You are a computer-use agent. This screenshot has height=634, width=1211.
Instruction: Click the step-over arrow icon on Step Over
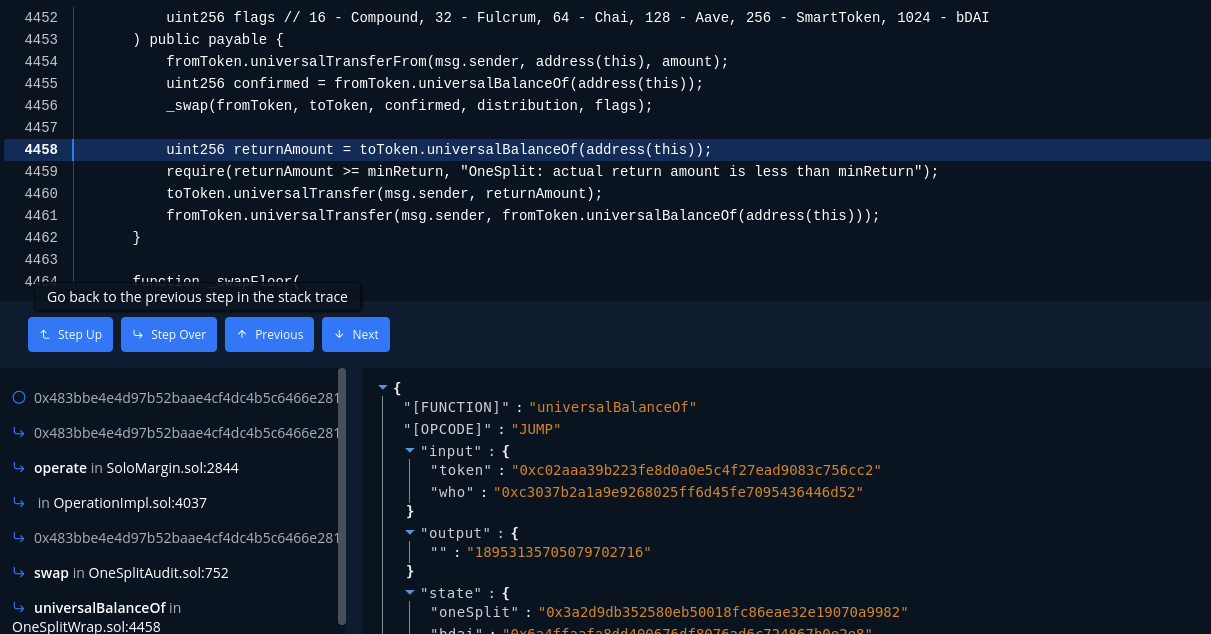(x=138, y=335)
